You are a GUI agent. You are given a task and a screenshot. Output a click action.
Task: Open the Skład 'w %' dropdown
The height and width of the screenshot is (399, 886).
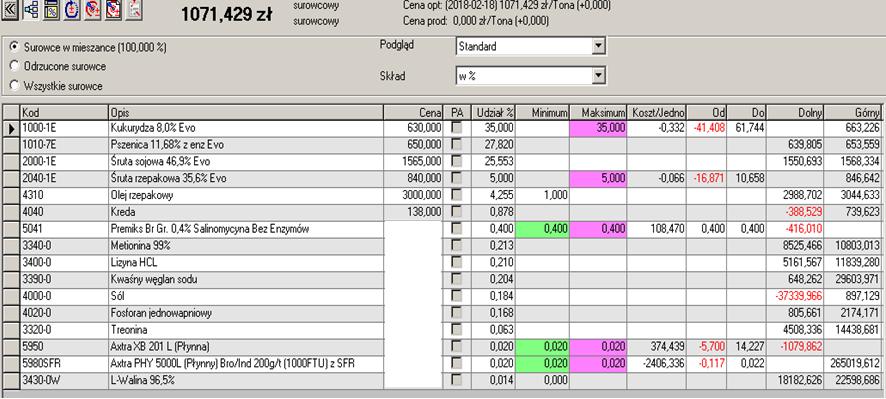(x=599, y=76)
